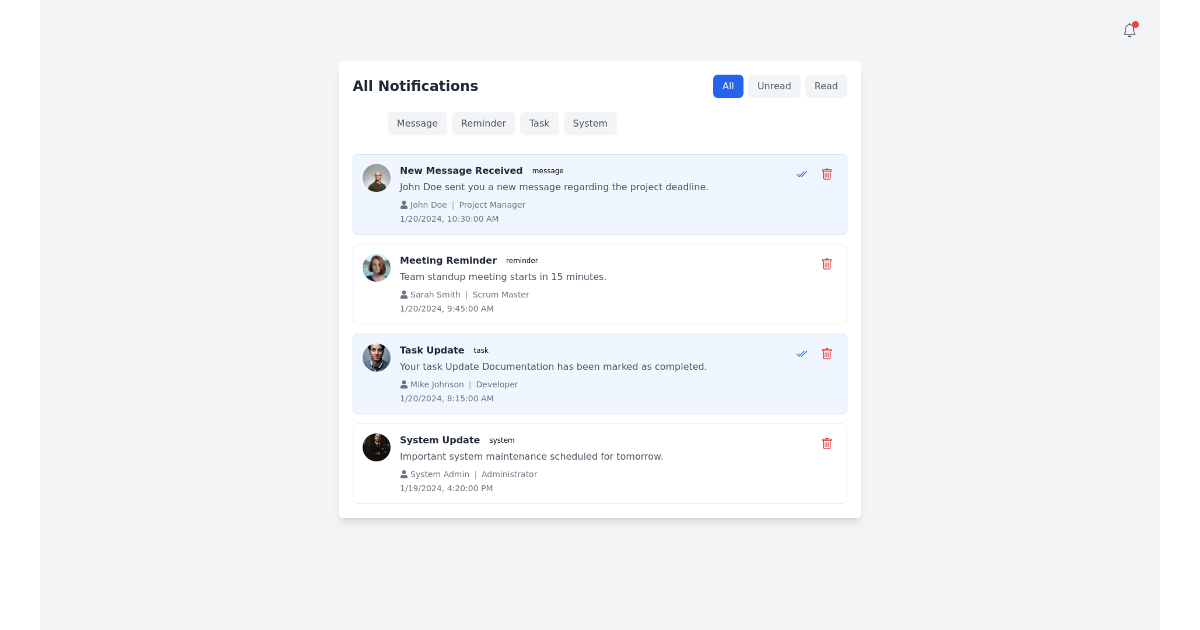The width and height of the screenshot is (1200, 630).
Task: Click Sarah Smith's avatar photo
Action: [x=376, y=267]
